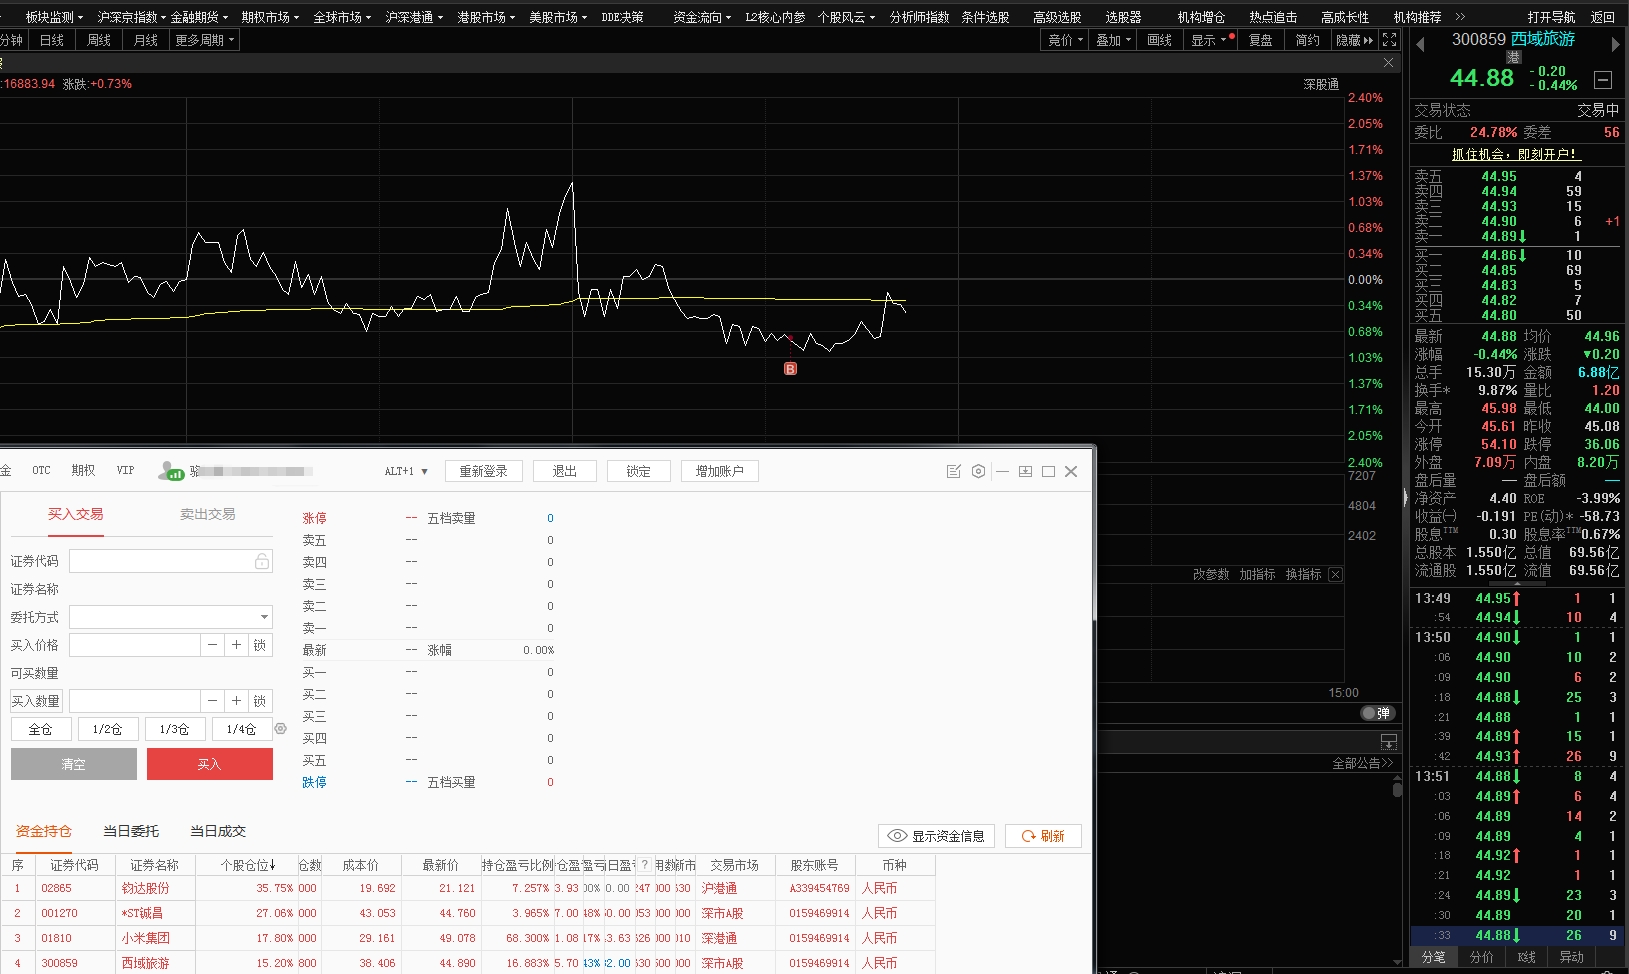This screenshot has height=974, width=1629.
Task: Toggle the 弹 popup switch
Action: point(1377,713)
